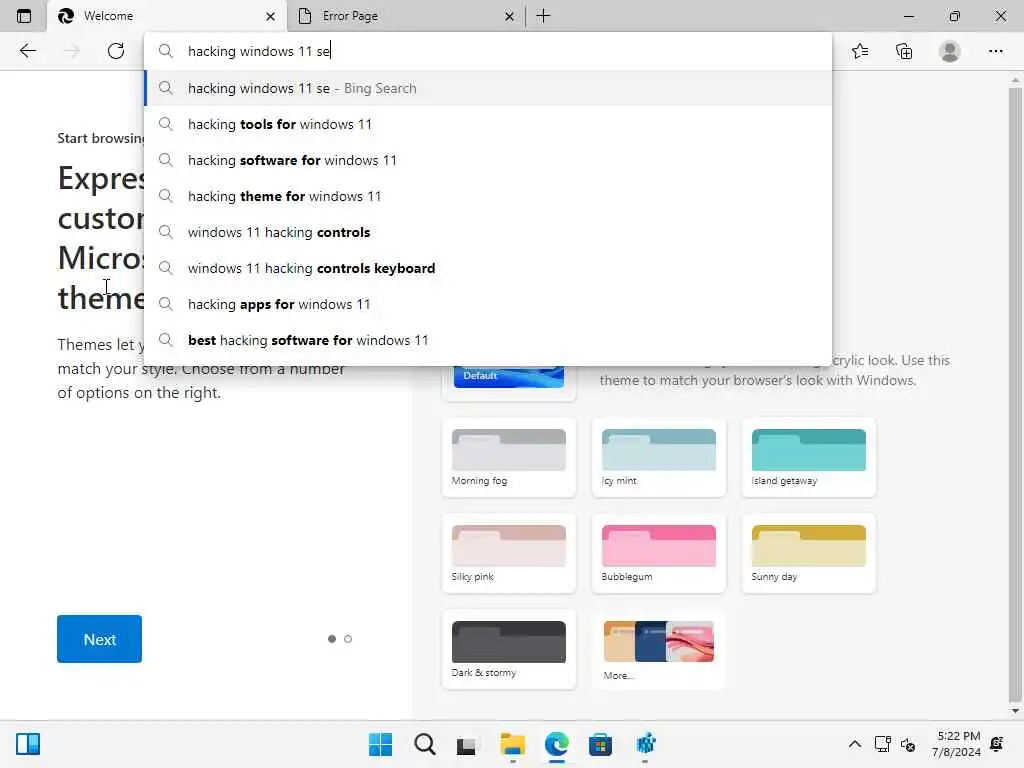Viewport: 1024px width, 768px height.
Task: Open Settings and more ellipsis menu
Action: (x=995, y=51)
